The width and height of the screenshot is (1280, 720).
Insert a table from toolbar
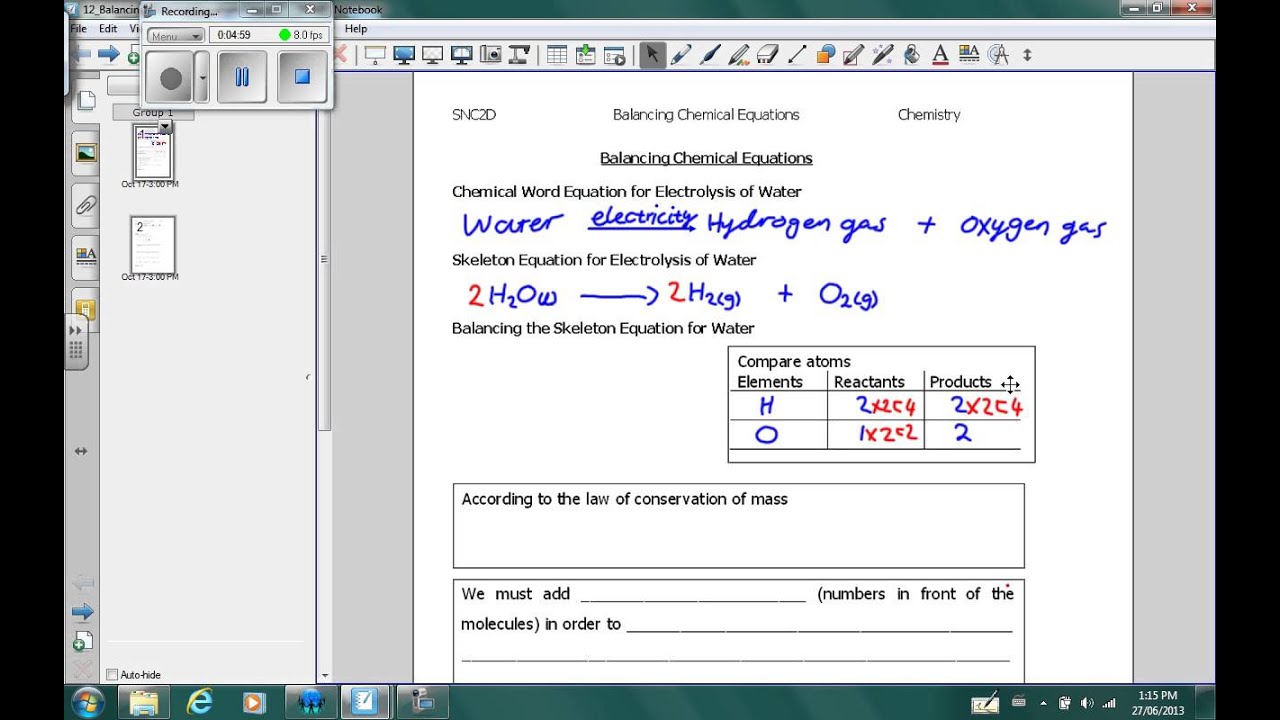tap(557, 55)
